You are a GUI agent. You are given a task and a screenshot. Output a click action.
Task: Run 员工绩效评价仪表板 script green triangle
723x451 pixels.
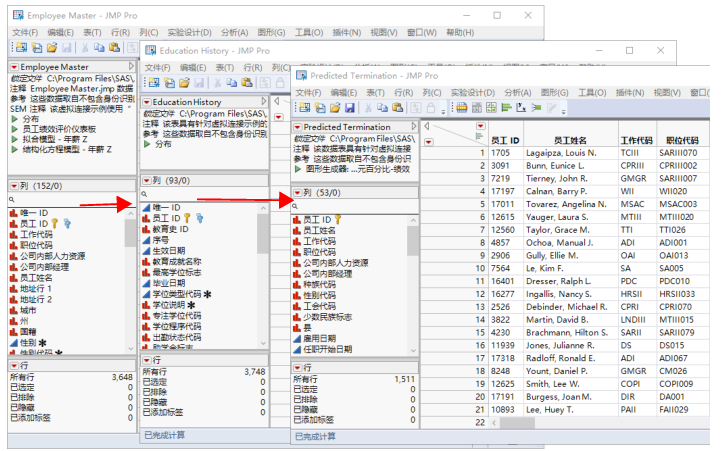[x=15, y=129]
